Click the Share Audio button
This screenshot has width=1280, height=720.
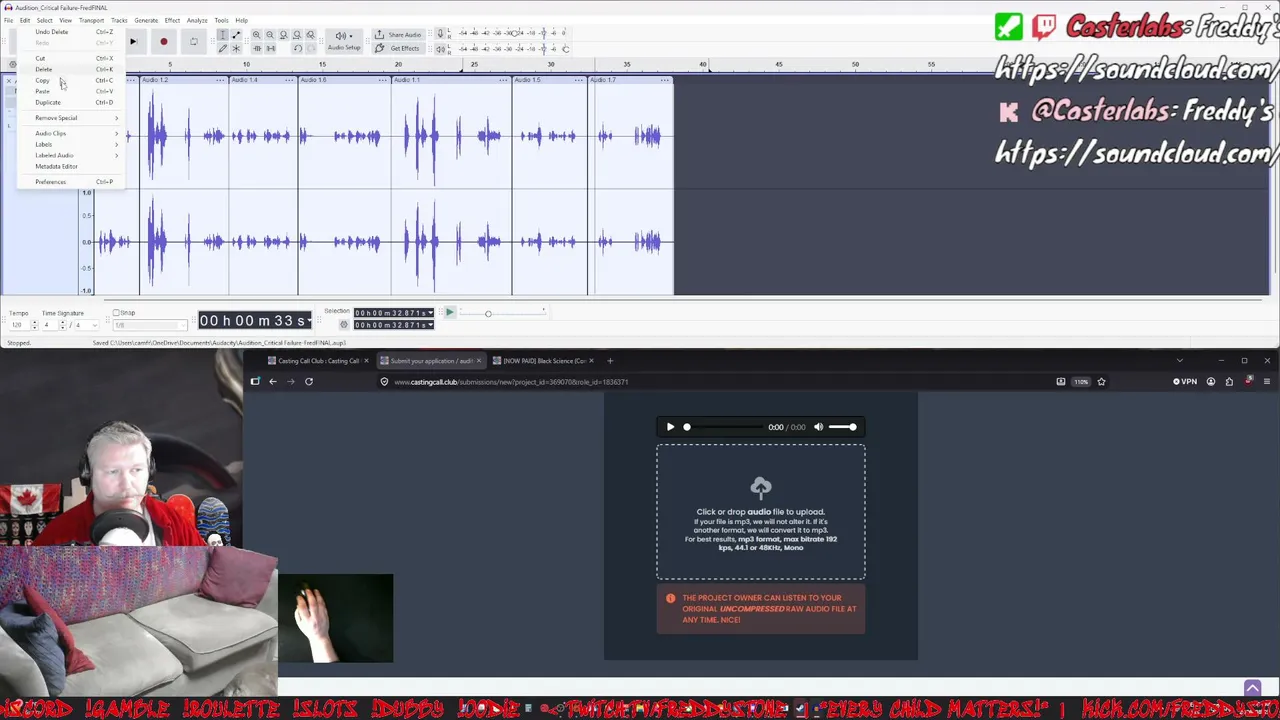(x=398, y=35)
